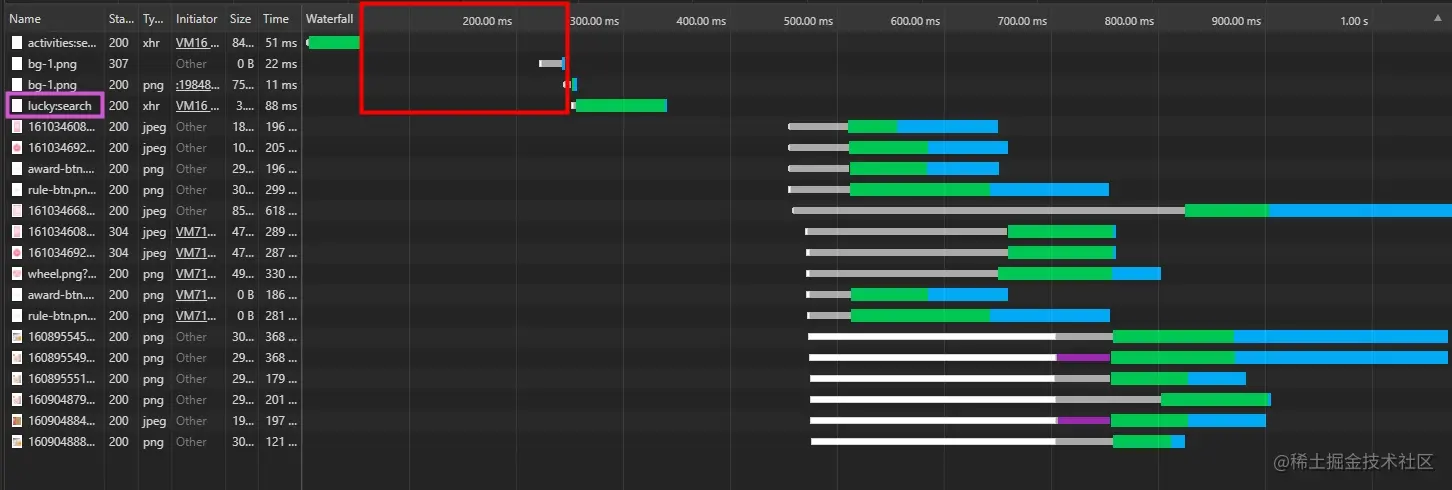Click green waterfall bar of lucky:search request
Image resolution: width=1452 pixels, height=490 pixels.
click(621, 106)
